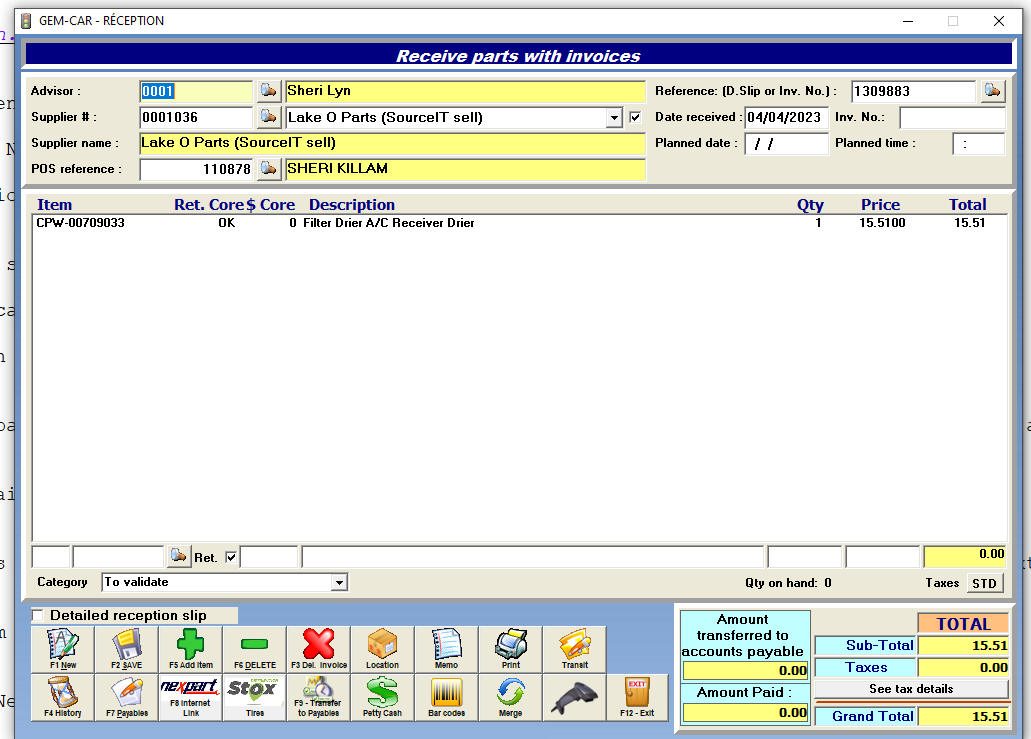Image resolution: width=1031 pixels, height=739 pixels.
Task: Launch the Nexpart F8 Internet Link
Action: click(190, 697)
